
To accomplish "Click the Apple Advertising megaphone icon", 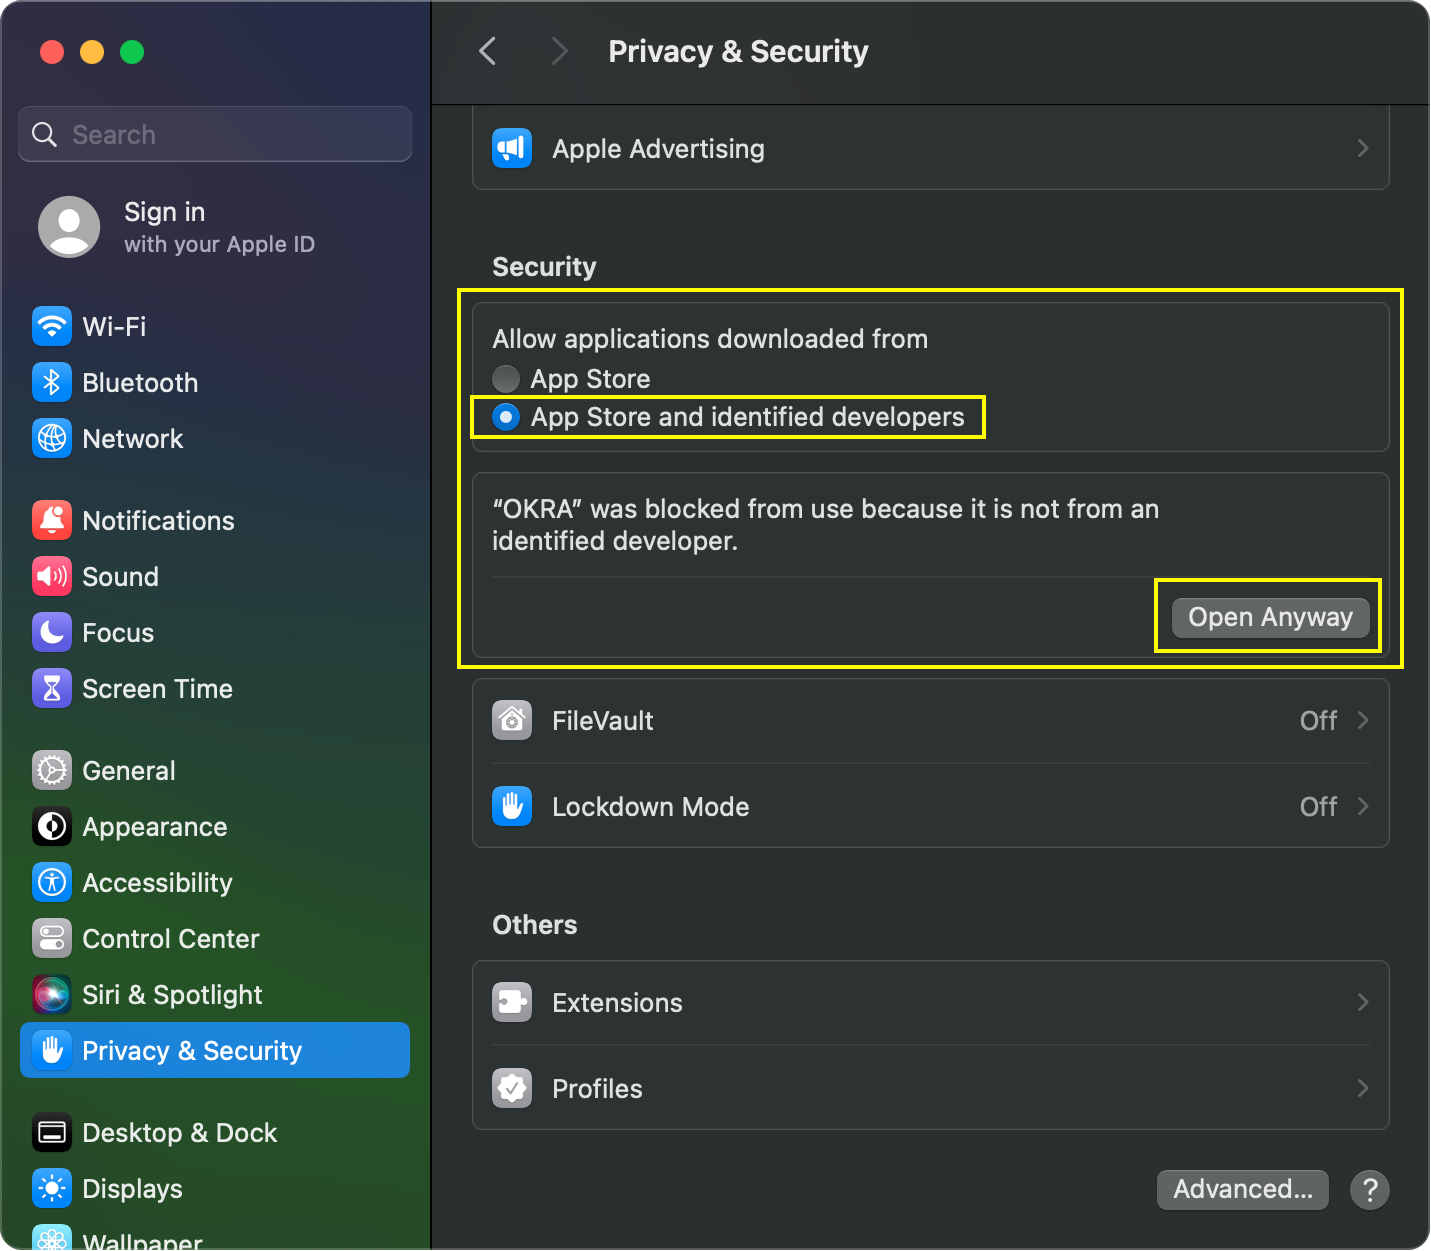I will (x=512, y=149).
